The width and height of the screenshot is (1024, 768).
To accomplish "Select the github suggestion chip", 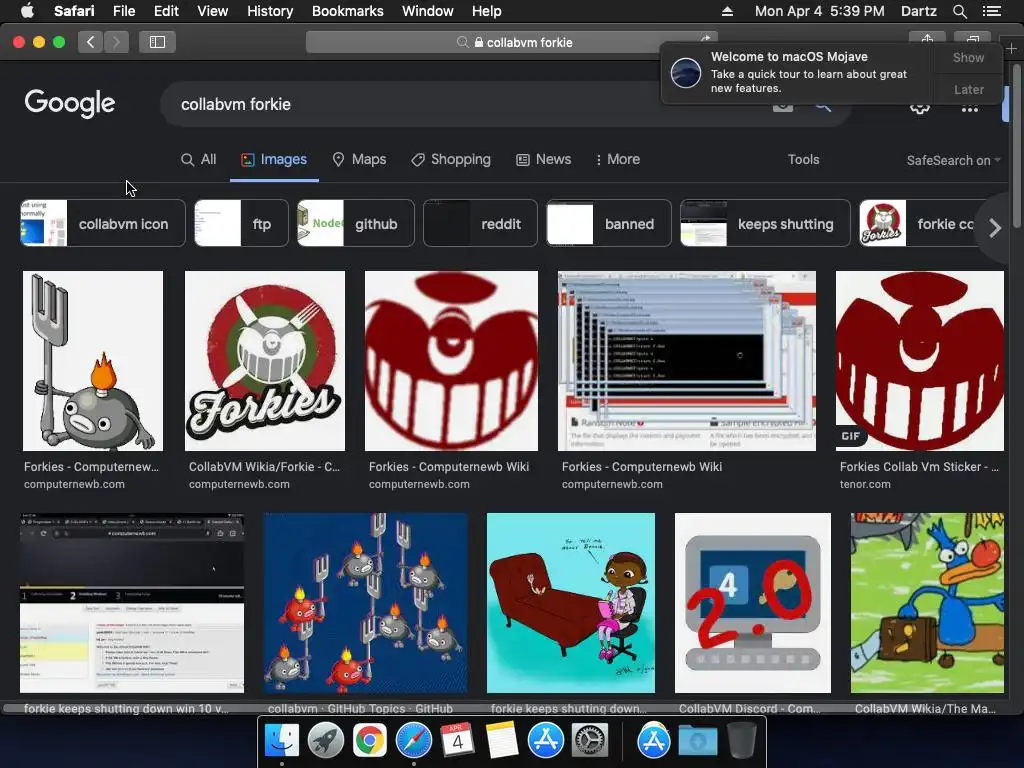I will 355,223.
